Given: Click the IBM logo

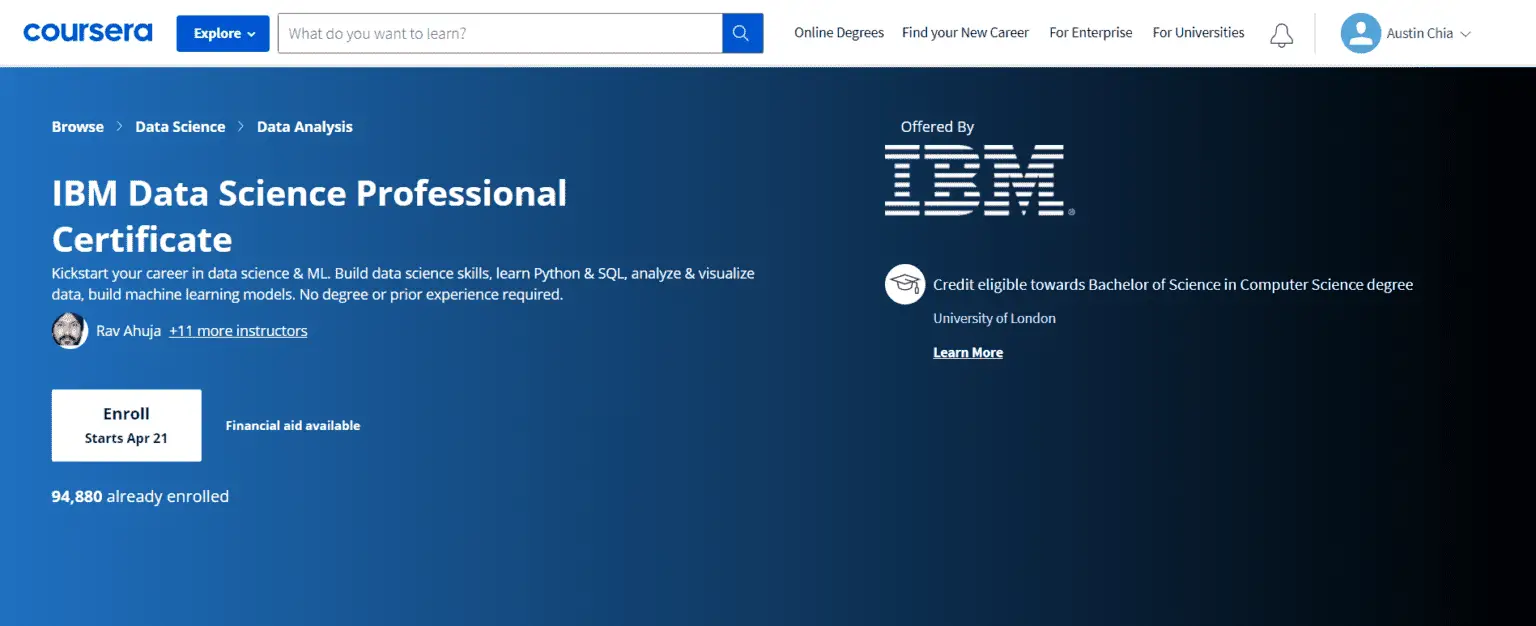Looking at the screenshot, I should (x=979, y=180).
